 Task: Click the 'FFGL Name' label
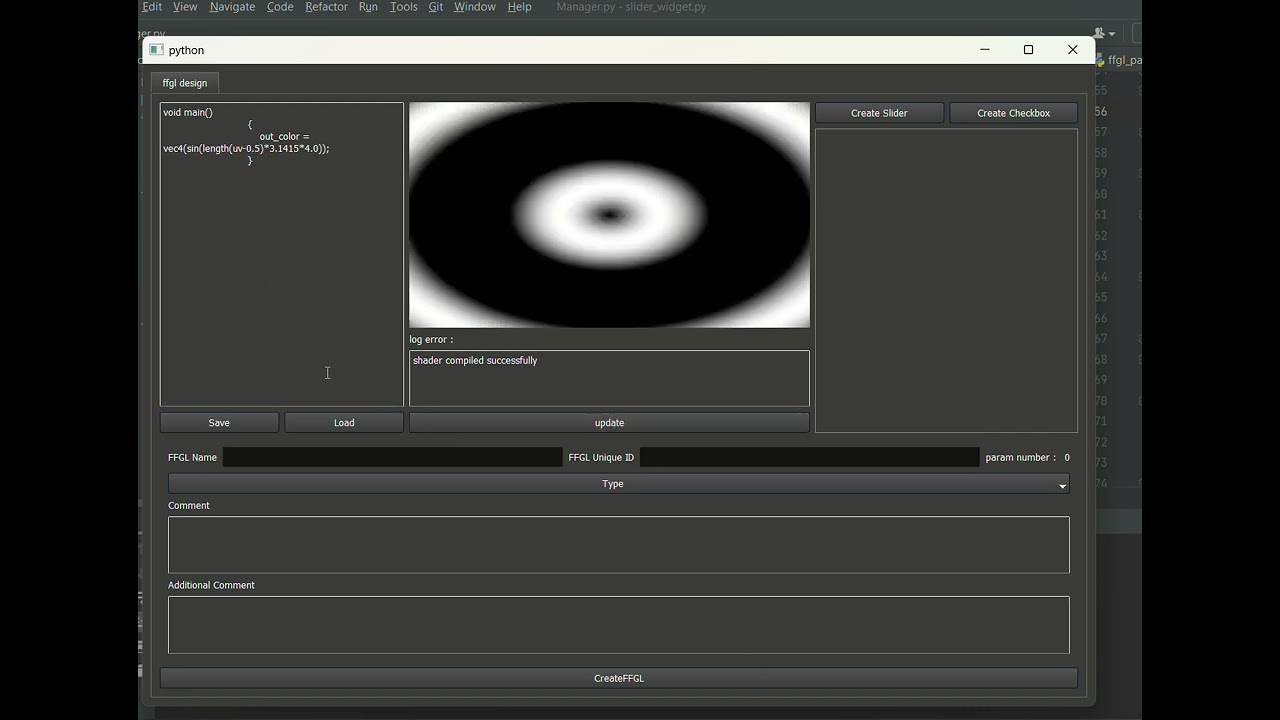point(192,458)
